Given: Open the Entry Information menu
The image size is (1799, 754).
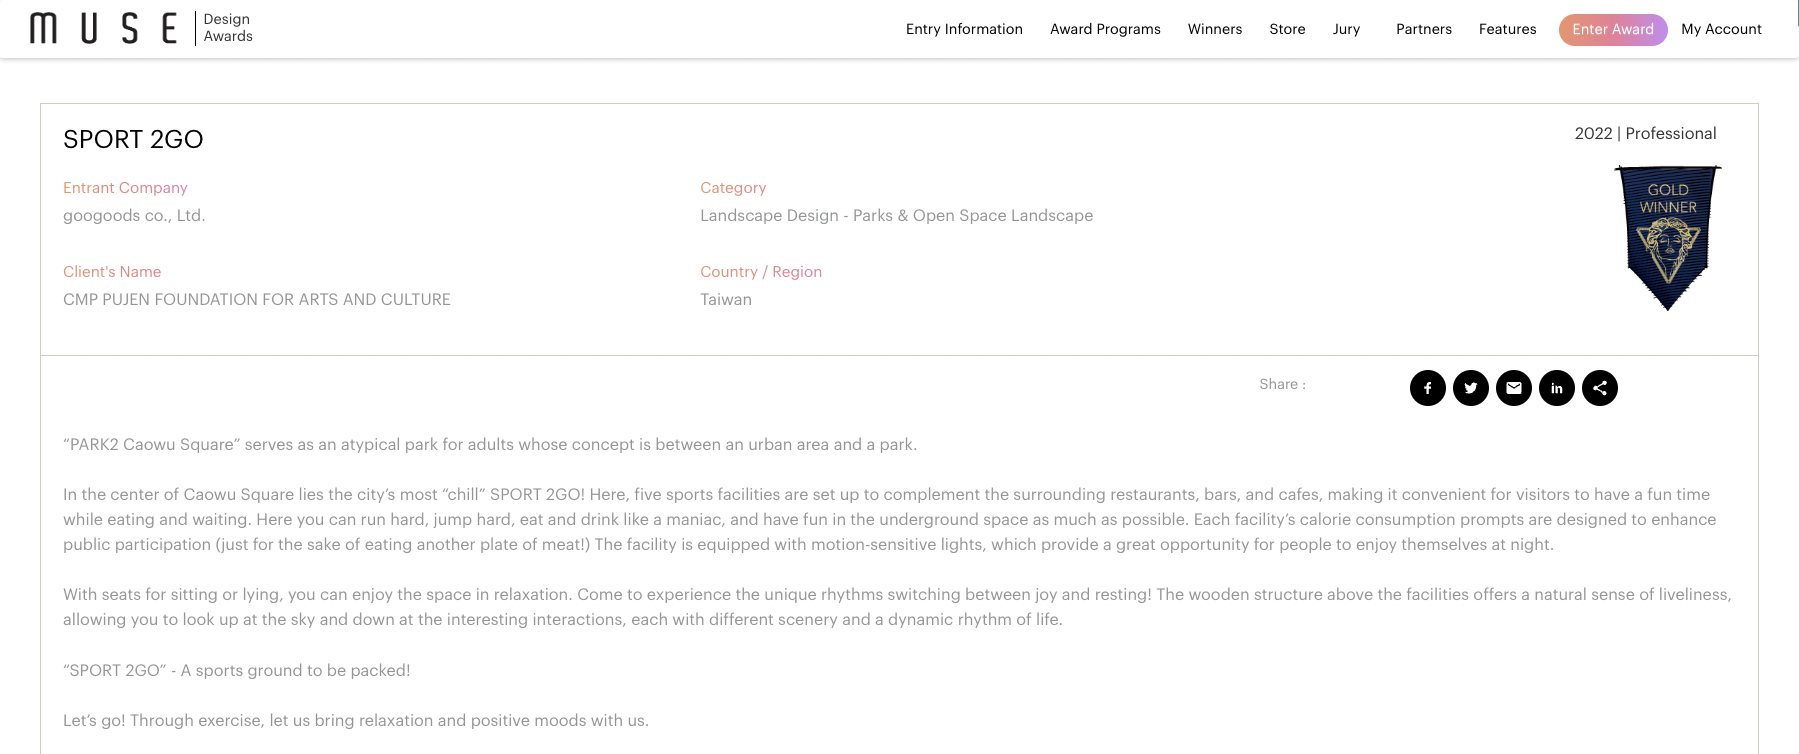Looking at the screenshot, I should 964,29.
